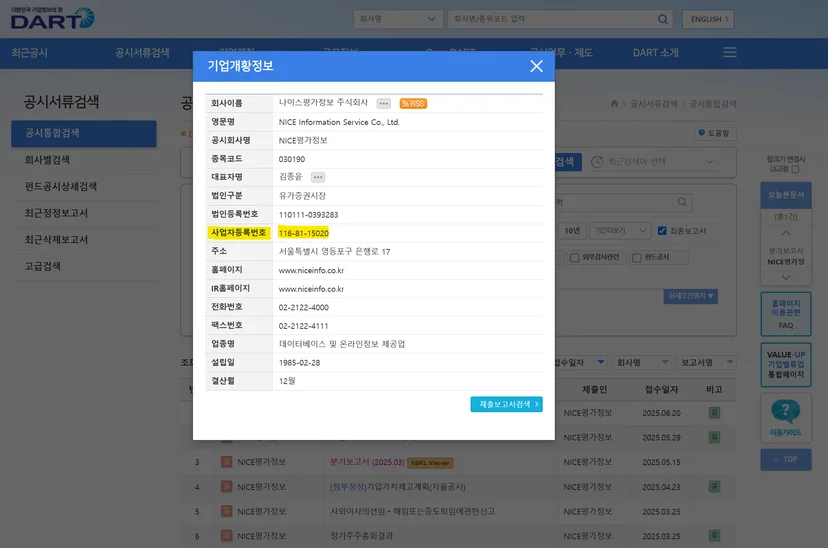The image size is (828, 548).
Task: Select 회사별검색 in the sidebar
Action: click(x=47, y=160)
